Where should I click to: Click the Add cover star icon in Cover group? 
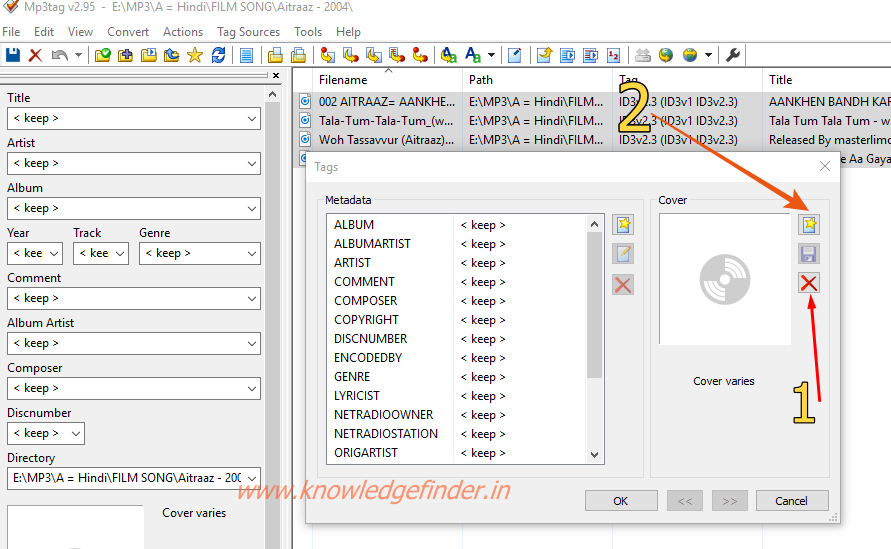pos(809,224)
